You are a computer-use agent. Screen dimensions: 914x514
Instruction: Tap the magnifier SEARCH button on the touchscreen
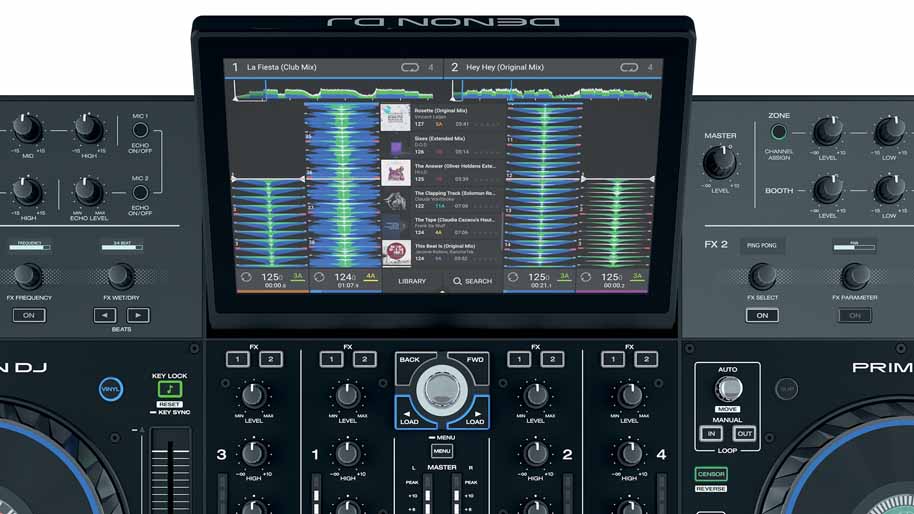[473, 281]
